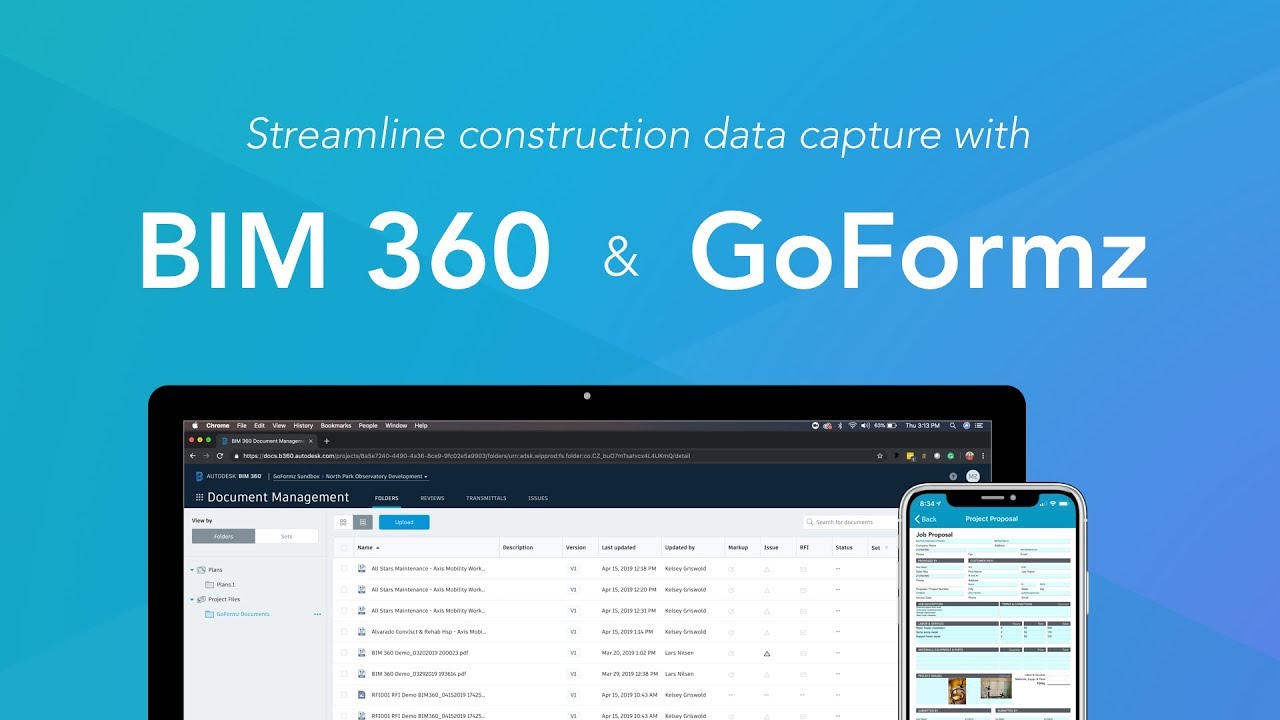The height and width of the screenshot is (720, 1280).
Task: Click the Markup icon for the 12:18 PM row
Action: tap(731, 569)
